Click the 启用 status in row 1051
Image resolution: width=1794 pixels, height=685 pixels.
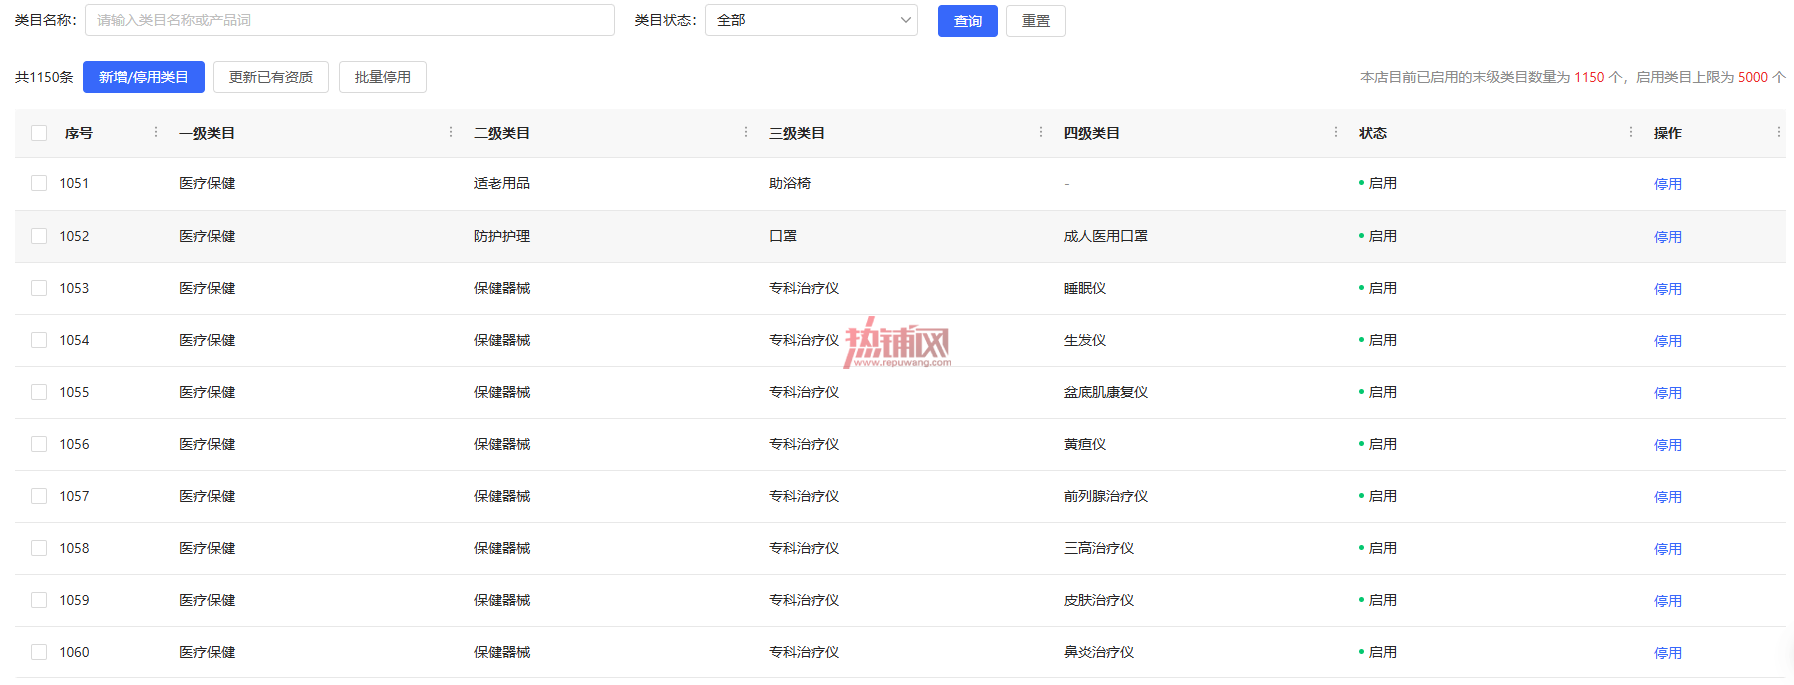click(x=1378, y=183)
